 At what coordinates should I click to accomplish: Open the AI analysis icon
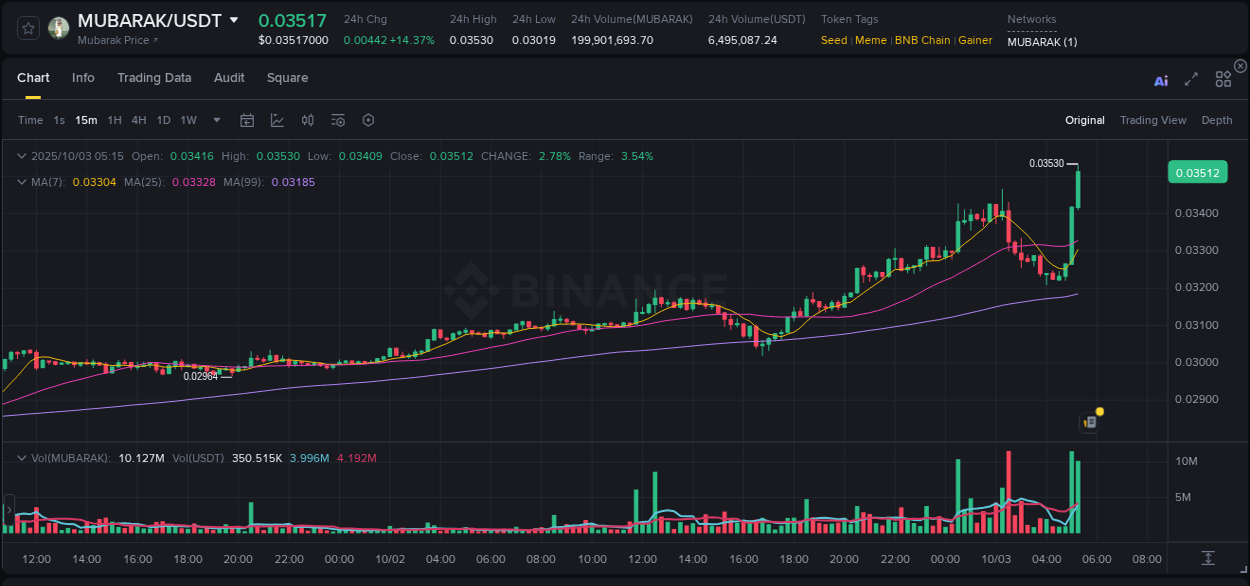pos(1161,79)
